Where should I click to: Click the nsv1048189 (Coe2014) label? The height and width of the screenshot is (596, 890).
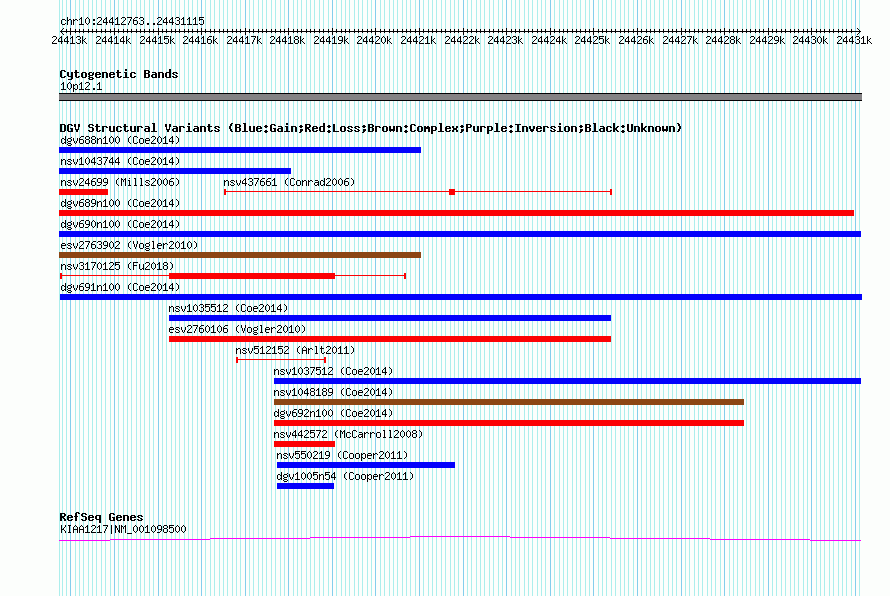click(x=333, y=392)
